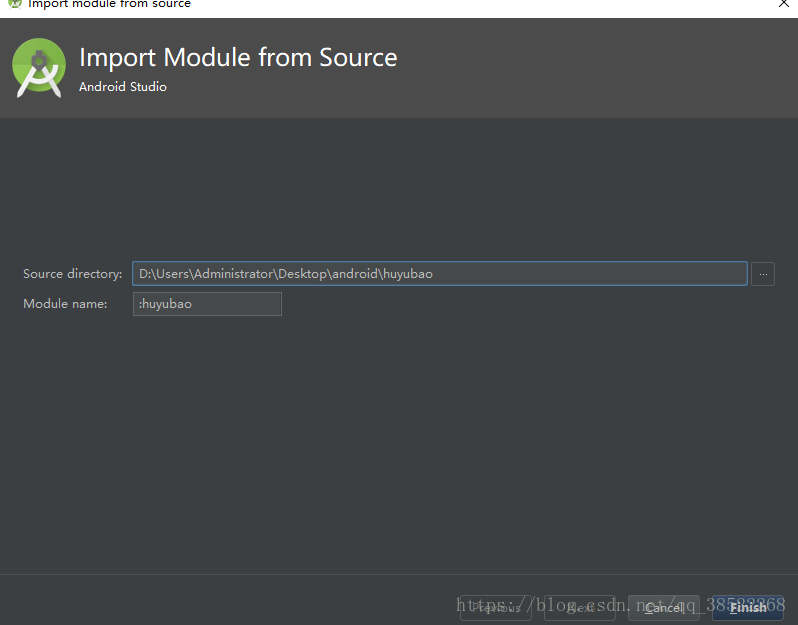Click the "Source directory:" label
The height and width of the screenshot is (625, 798).
coord(72,274)
